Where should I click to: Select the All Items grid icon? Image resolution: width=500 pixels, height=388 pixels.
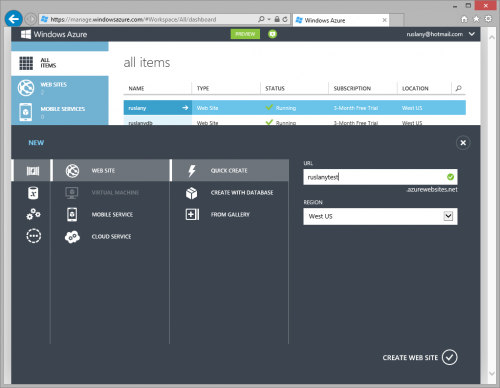pyautogui.click(x=26, y=63)
